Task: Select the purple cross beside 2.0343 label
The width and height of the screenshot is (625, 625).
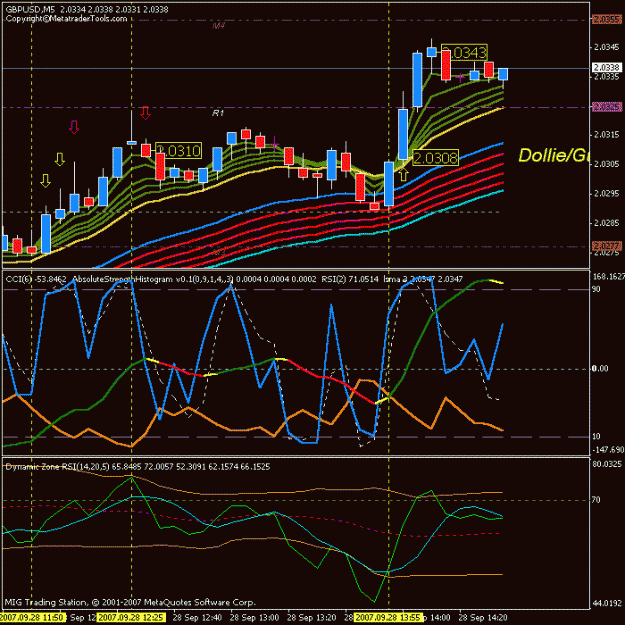Action: [460, 77]
